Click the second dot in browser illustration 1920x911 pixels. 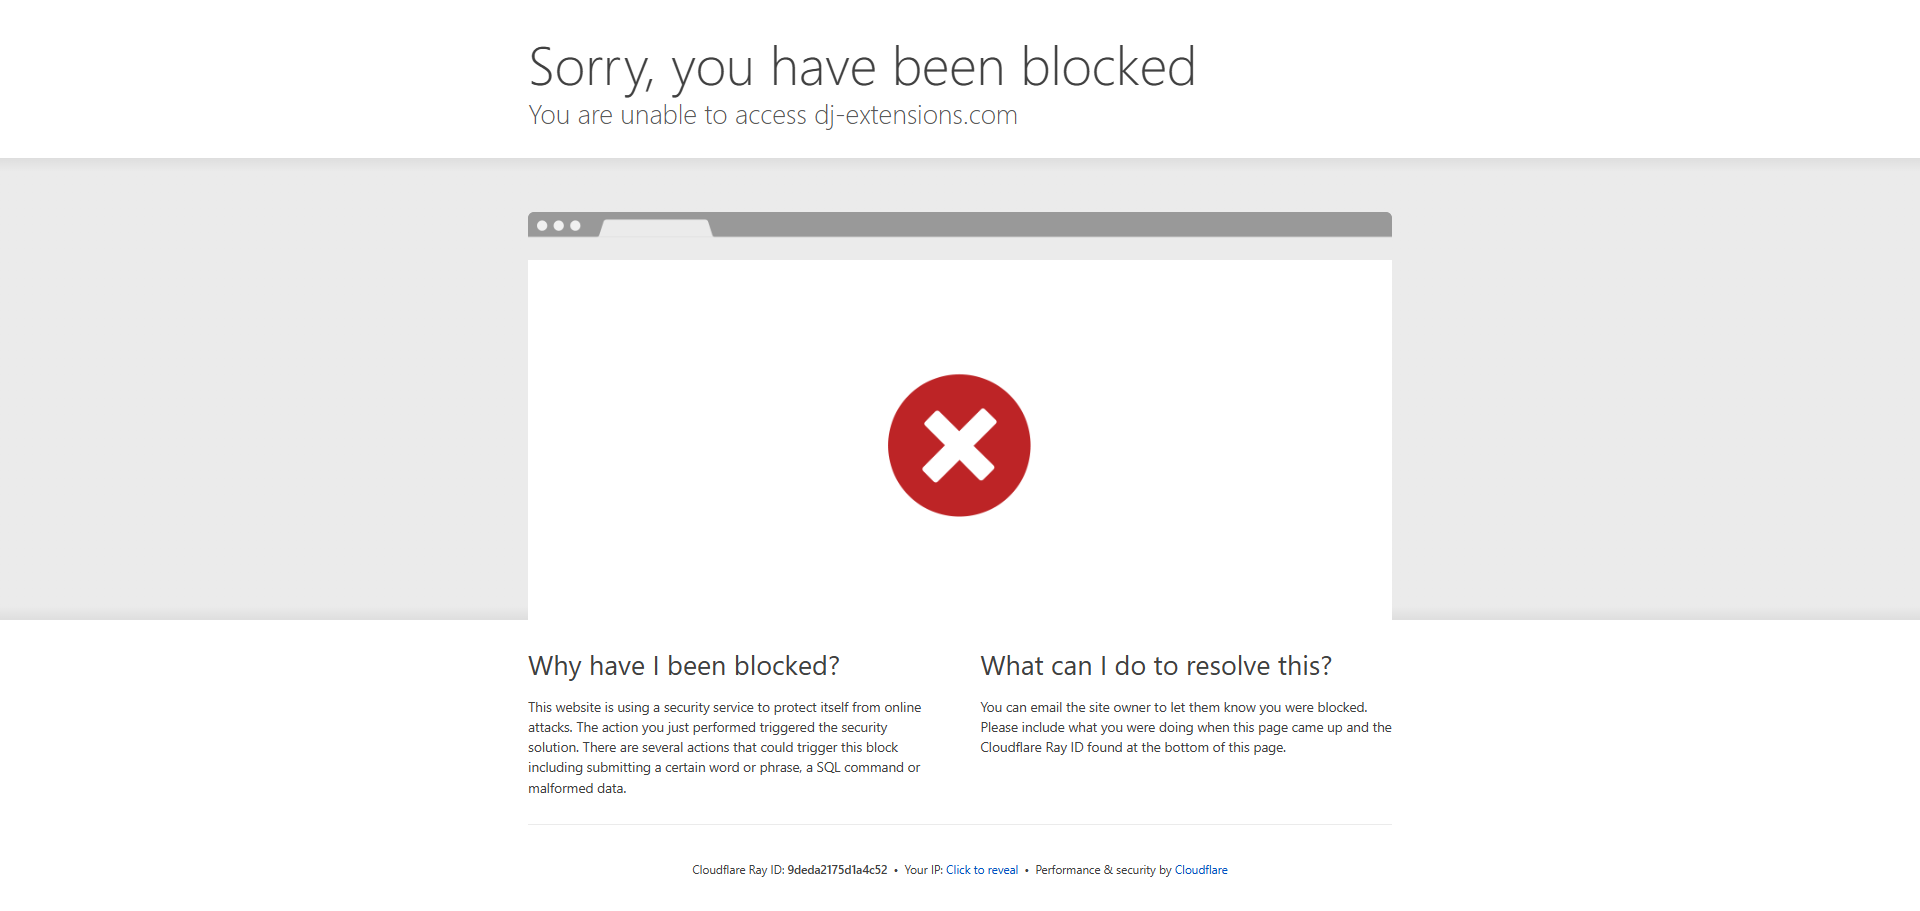tap(559, 225)
